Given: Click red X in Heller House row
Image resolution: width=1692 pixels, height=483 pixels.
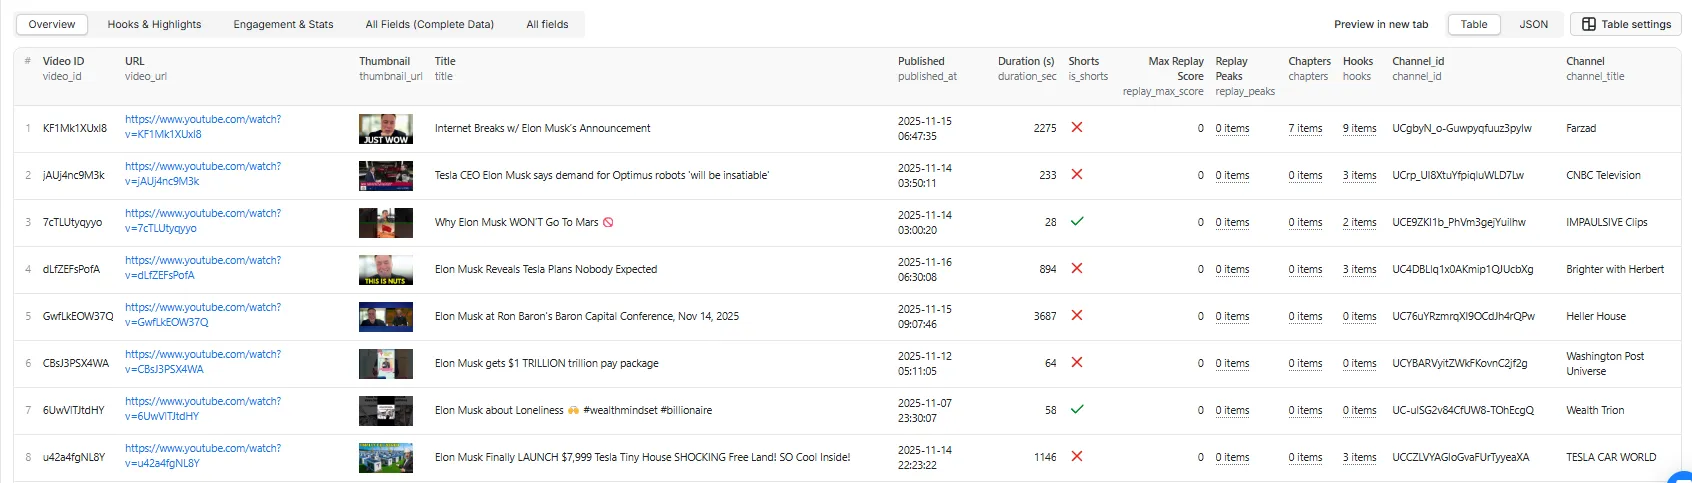Looking at the screenshot, I should coord(1077,316).
